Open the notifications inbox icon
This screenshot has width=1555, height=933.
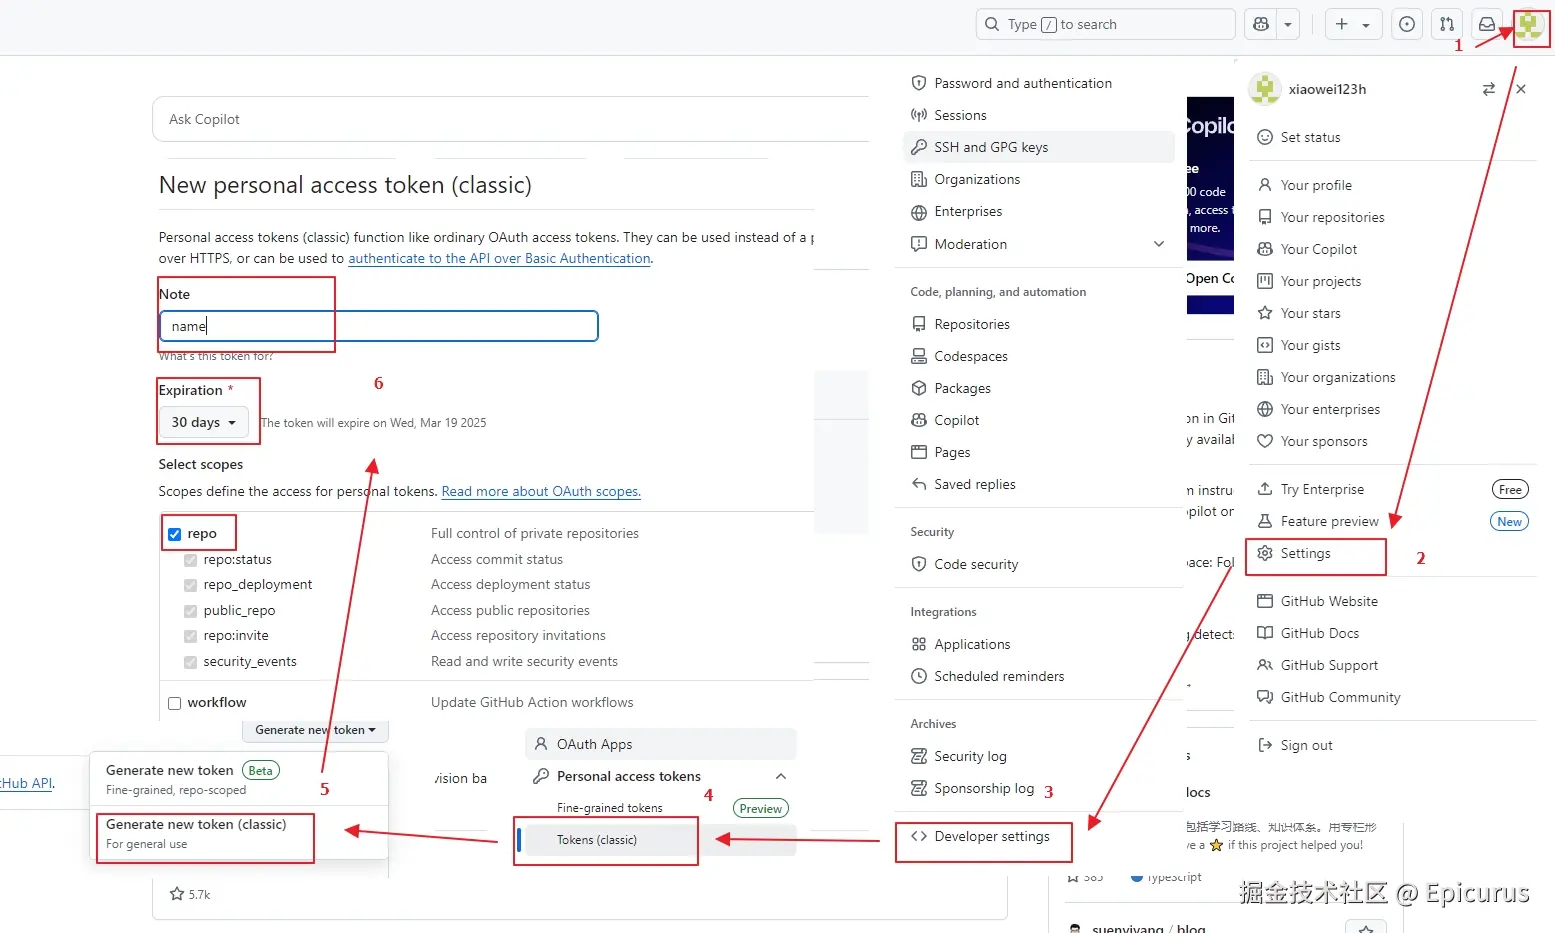click(1487, 24)
